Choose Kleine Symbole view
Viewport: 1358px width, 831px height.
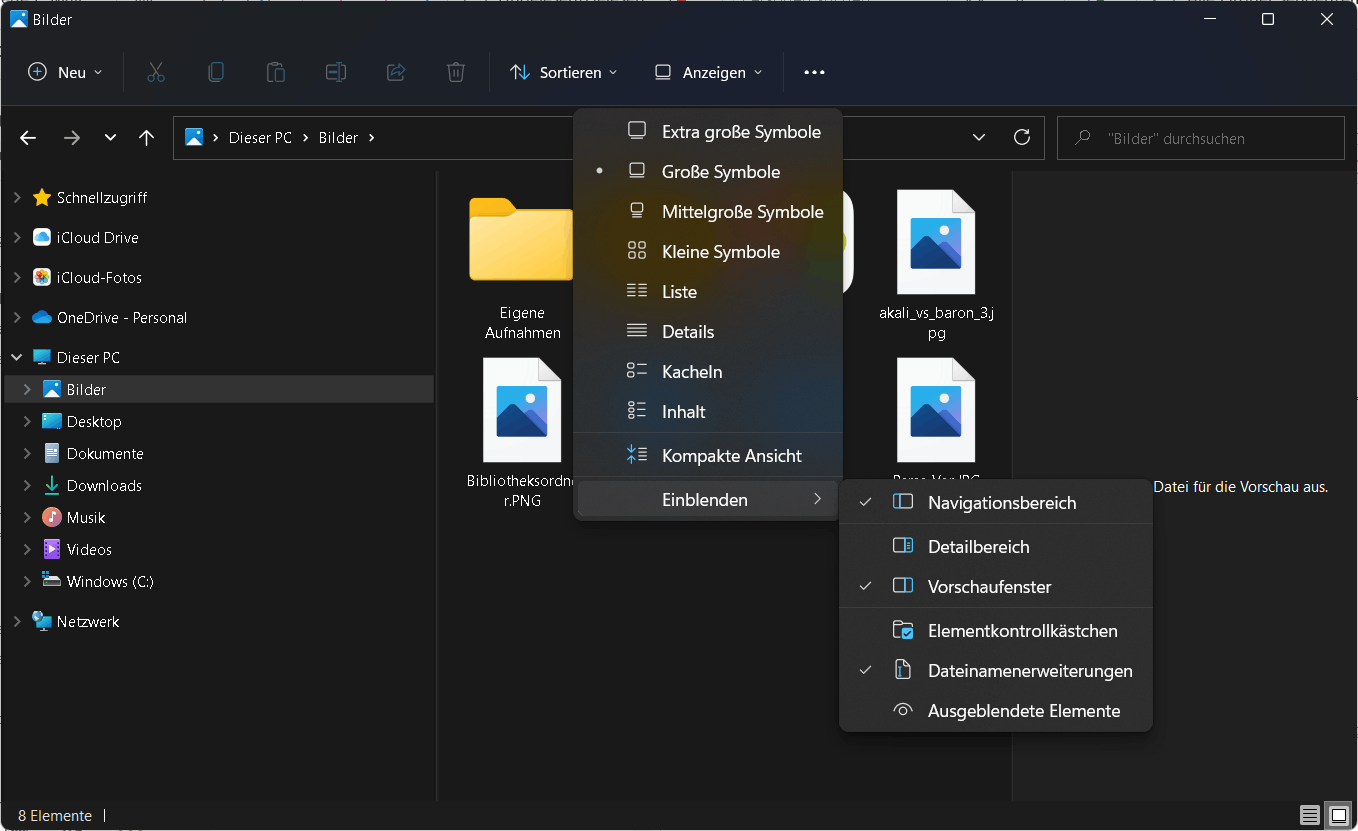pos(708,252)
